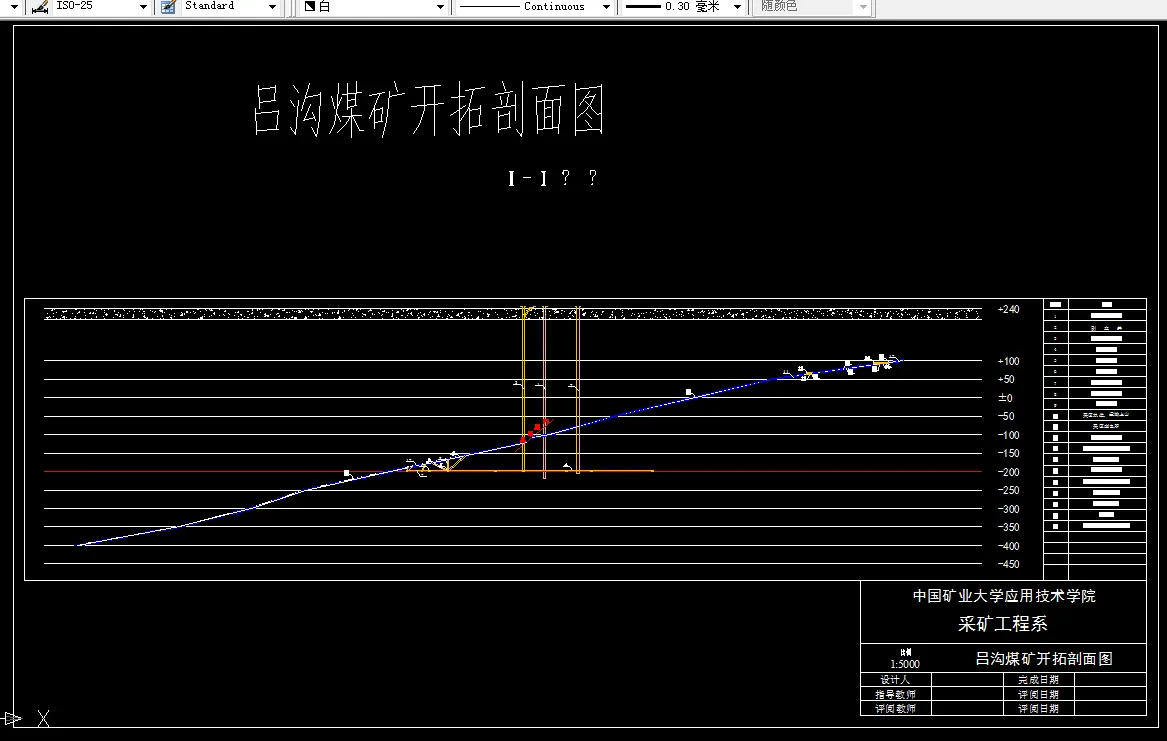Select the -150 elevation label
This screenshot has height=741, width=1167.
pos(1008,453)
